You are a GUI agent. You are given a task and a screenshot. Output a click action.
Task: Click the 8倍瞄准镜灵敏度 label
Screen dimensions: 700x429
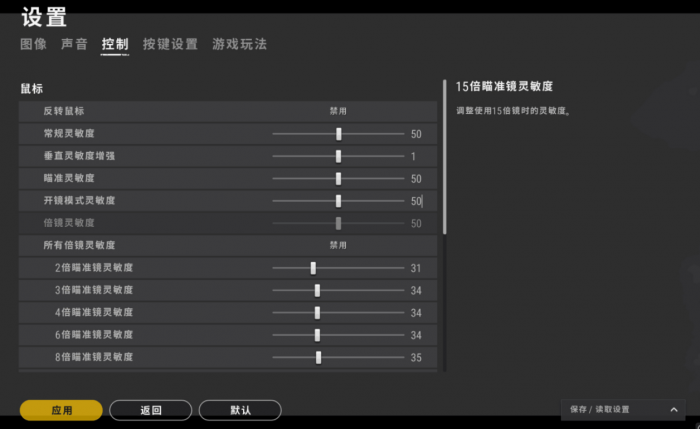pos(94,357)
